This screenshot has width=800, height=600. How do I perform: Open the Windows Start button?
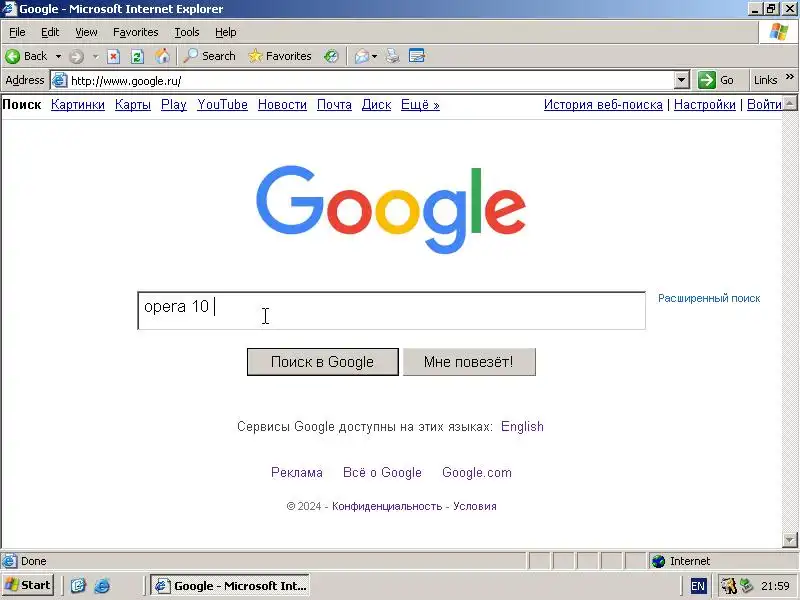28,585
